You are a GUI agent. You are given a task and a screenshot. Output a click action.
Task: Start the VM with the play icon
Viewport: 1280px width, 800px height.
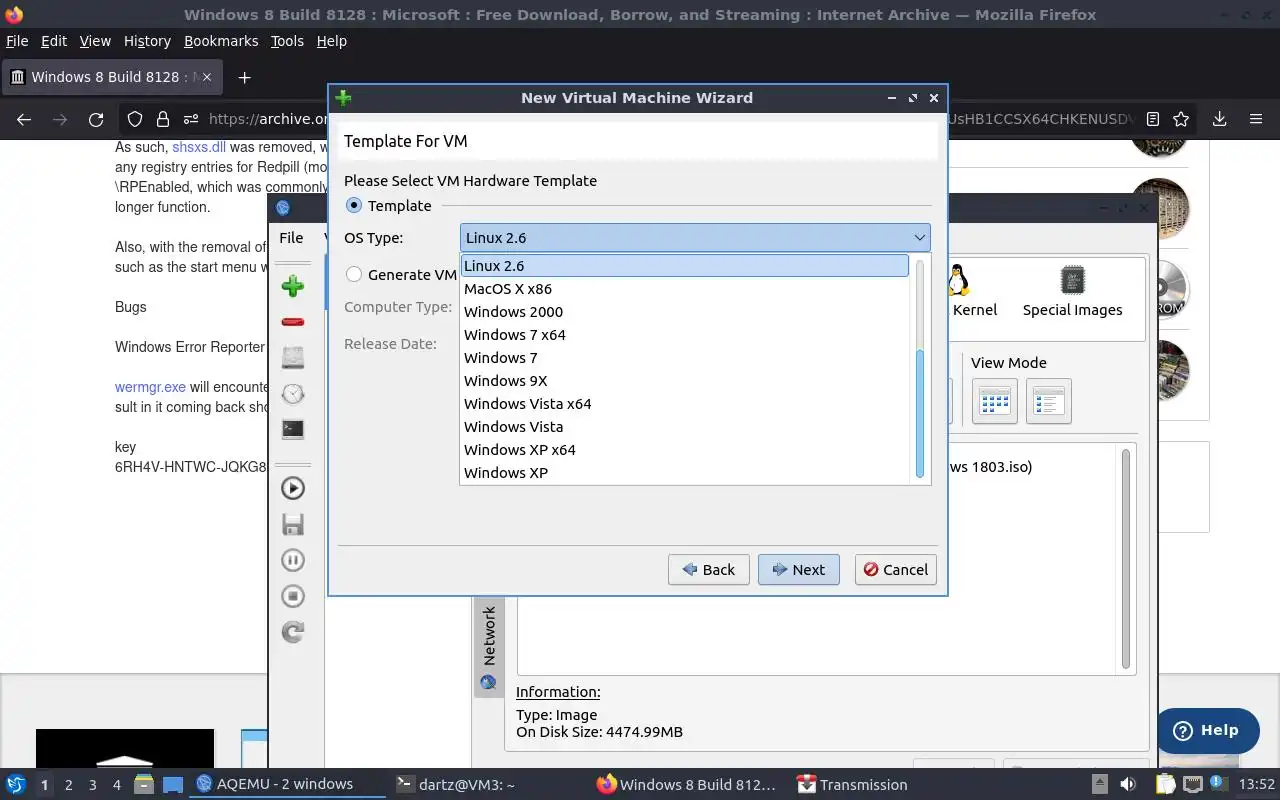pyautogui.click(x=292, y=488)
